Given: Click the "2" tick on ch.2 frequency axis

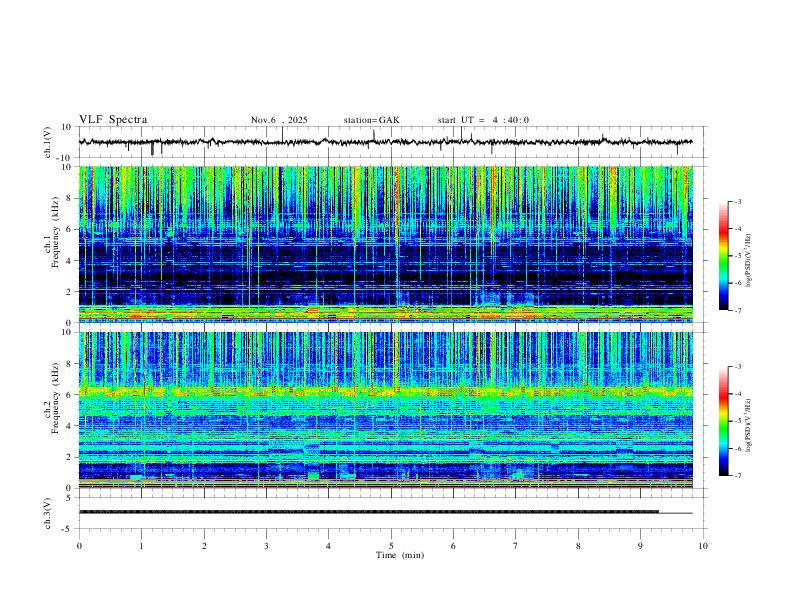Looking at the screenshot, I should pyautogui.click(x=69, y=457).
